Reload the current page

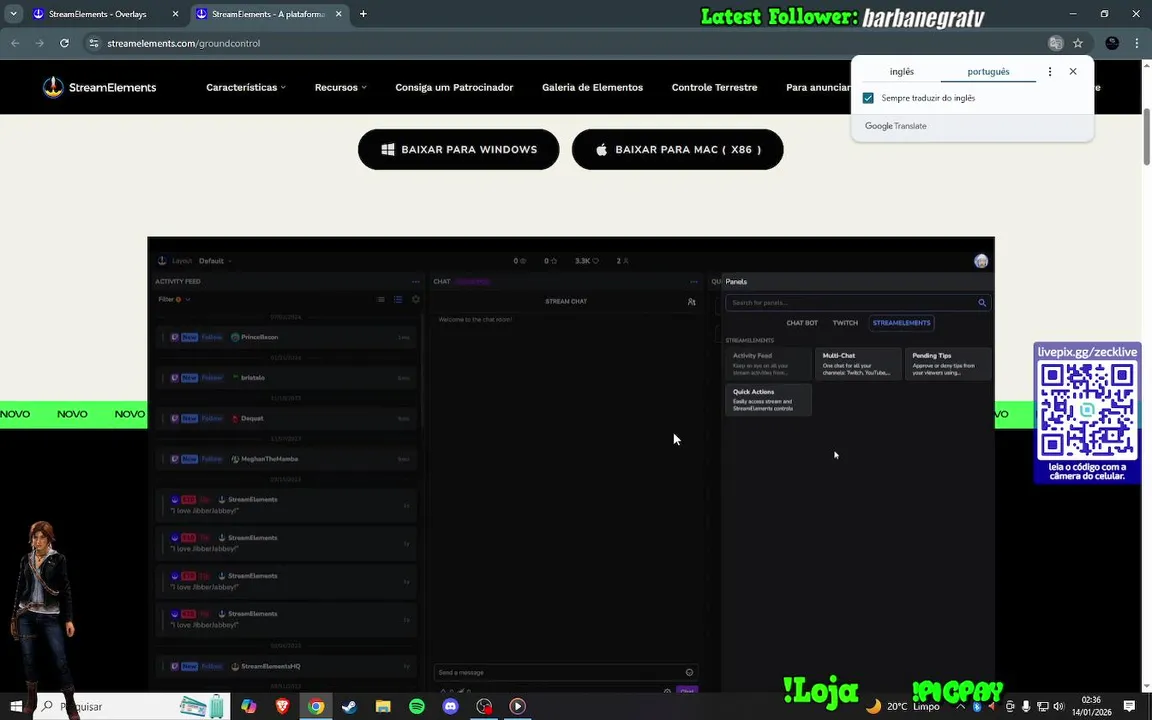coord(65,43)
